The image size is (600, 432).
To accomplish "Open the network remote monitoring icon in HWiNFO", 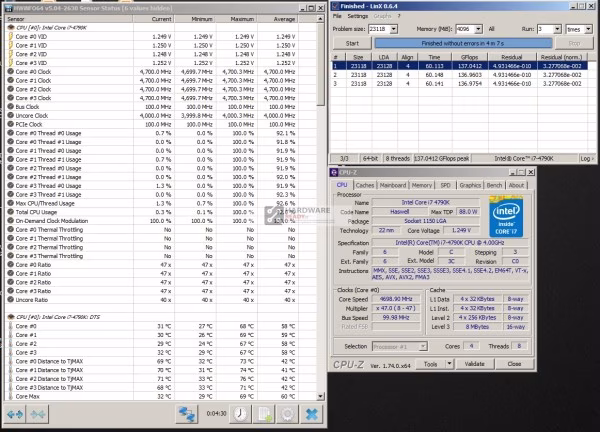I will (186, 414).
